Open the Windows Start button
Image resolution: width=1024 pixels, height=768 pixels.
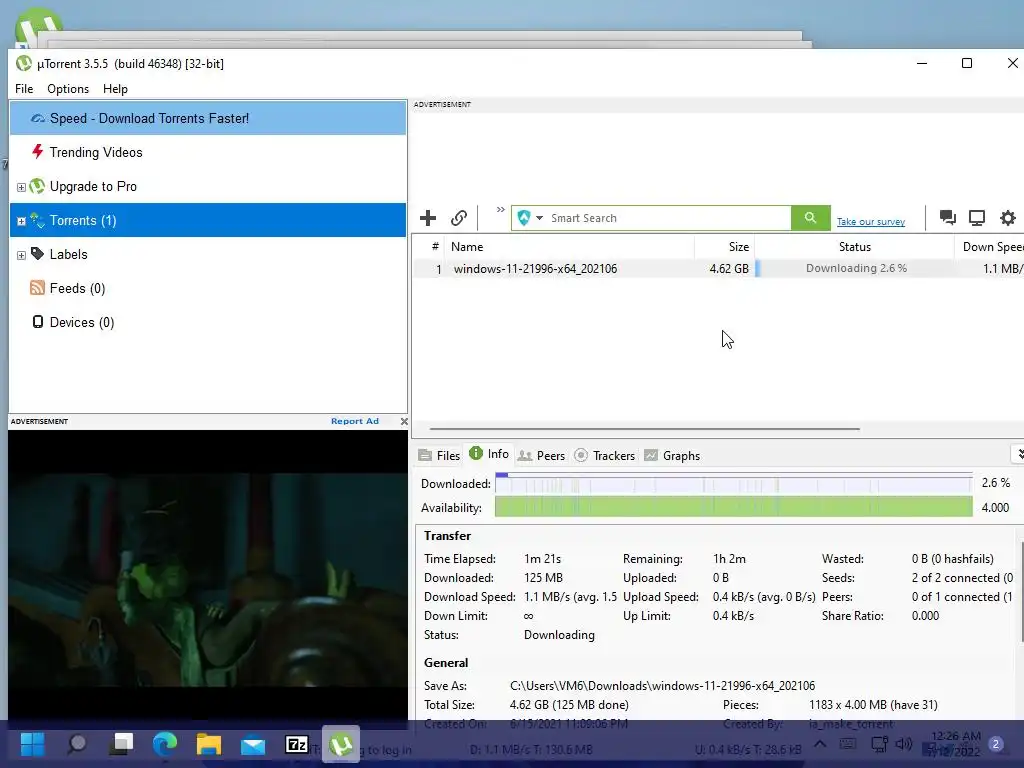pyautogui.click(x=32, y=744)
